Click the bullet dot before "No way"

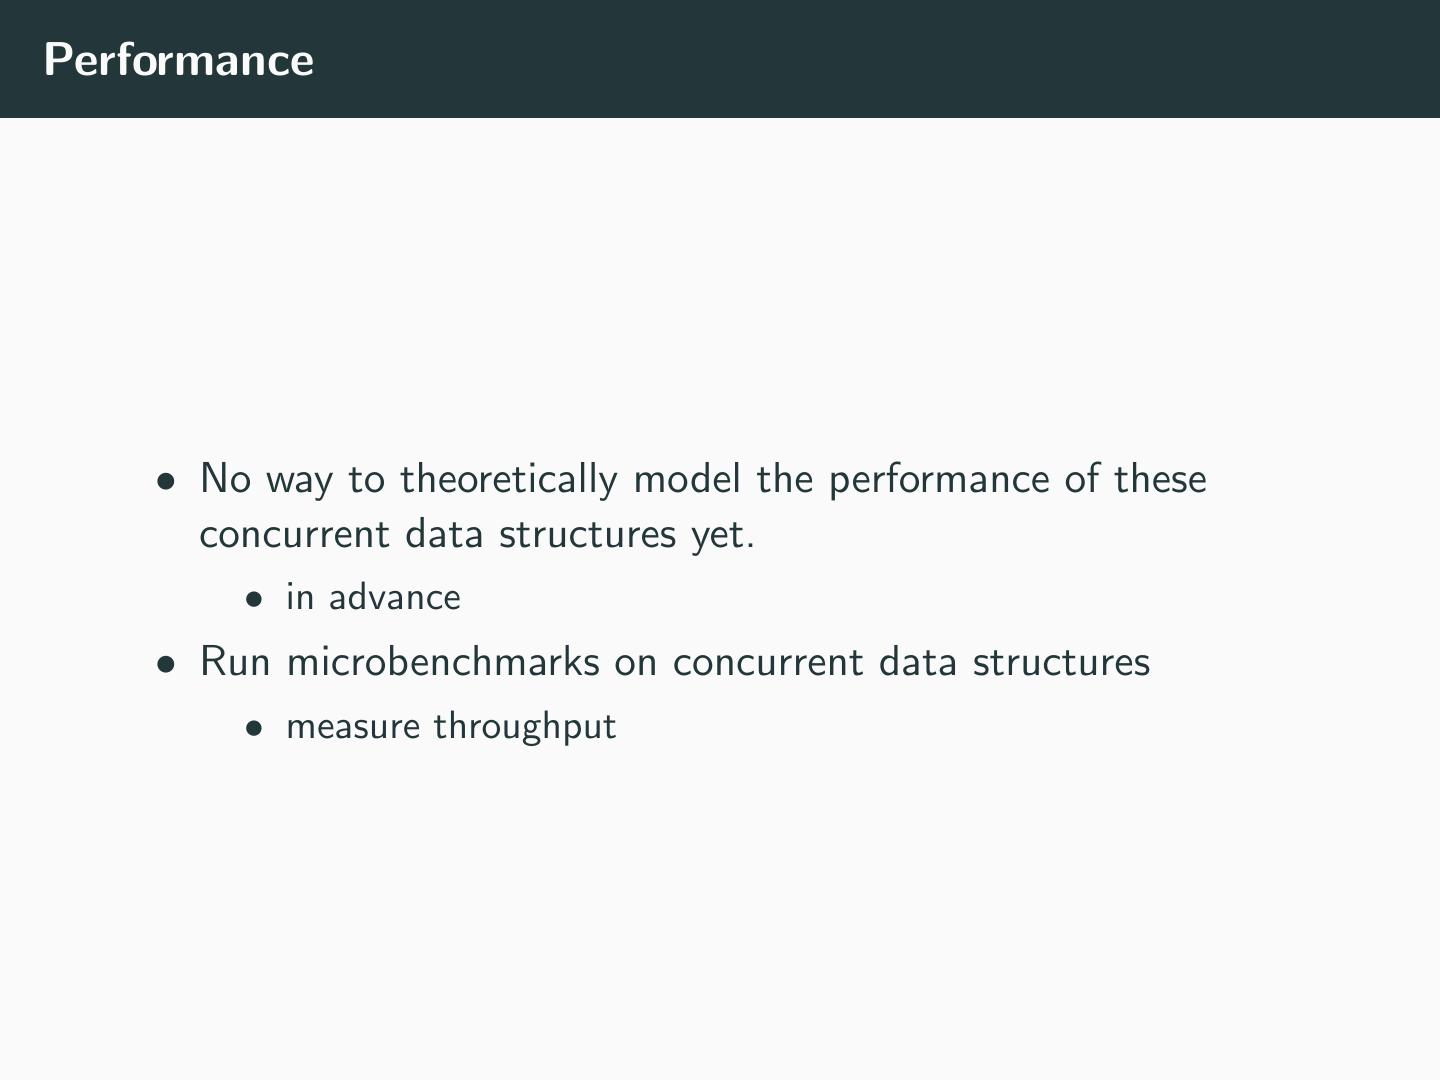click(x=166, y=481)
